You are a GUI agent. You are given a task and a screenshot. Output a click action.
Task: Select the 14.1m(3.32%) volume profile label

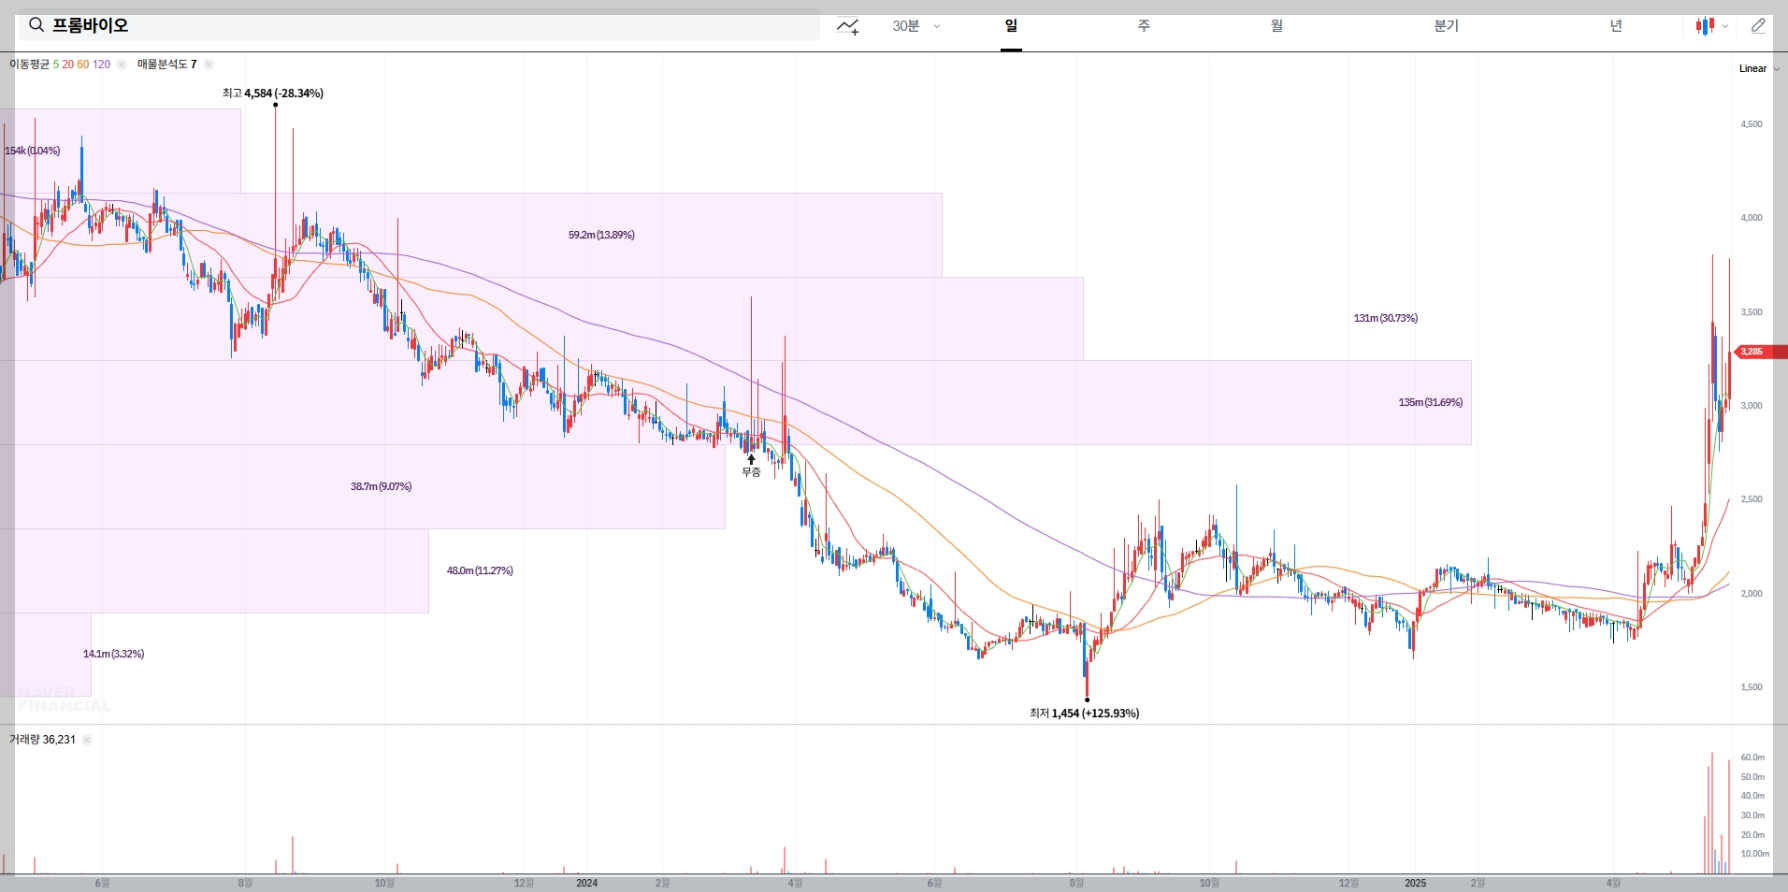click(x=113, y=654)
